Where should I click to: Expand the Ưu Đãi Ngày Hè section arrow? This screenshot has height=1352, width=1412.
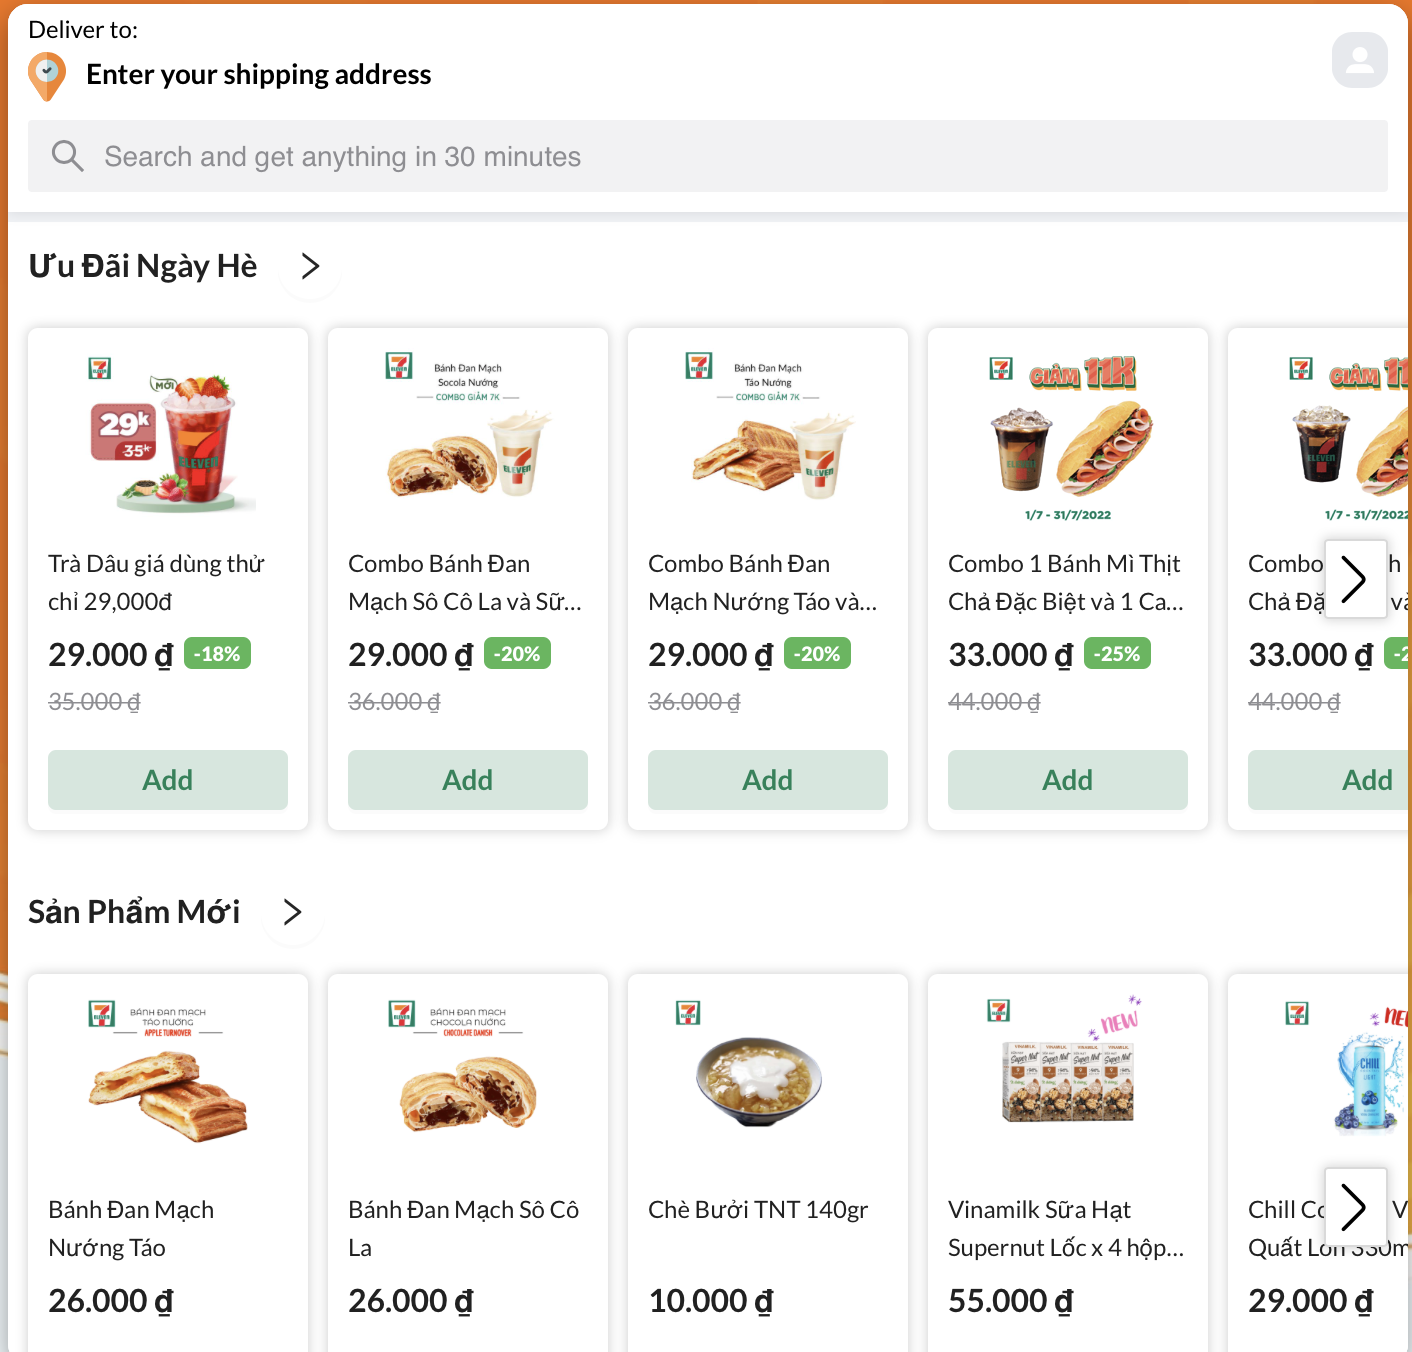coord(310,266)
